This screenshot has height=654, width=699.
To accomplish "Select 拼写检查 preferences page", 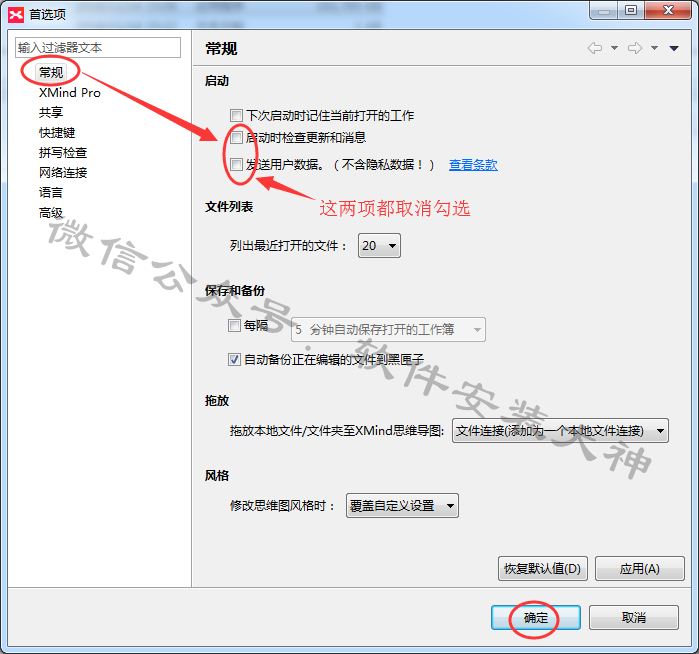I will pos(63,152).
